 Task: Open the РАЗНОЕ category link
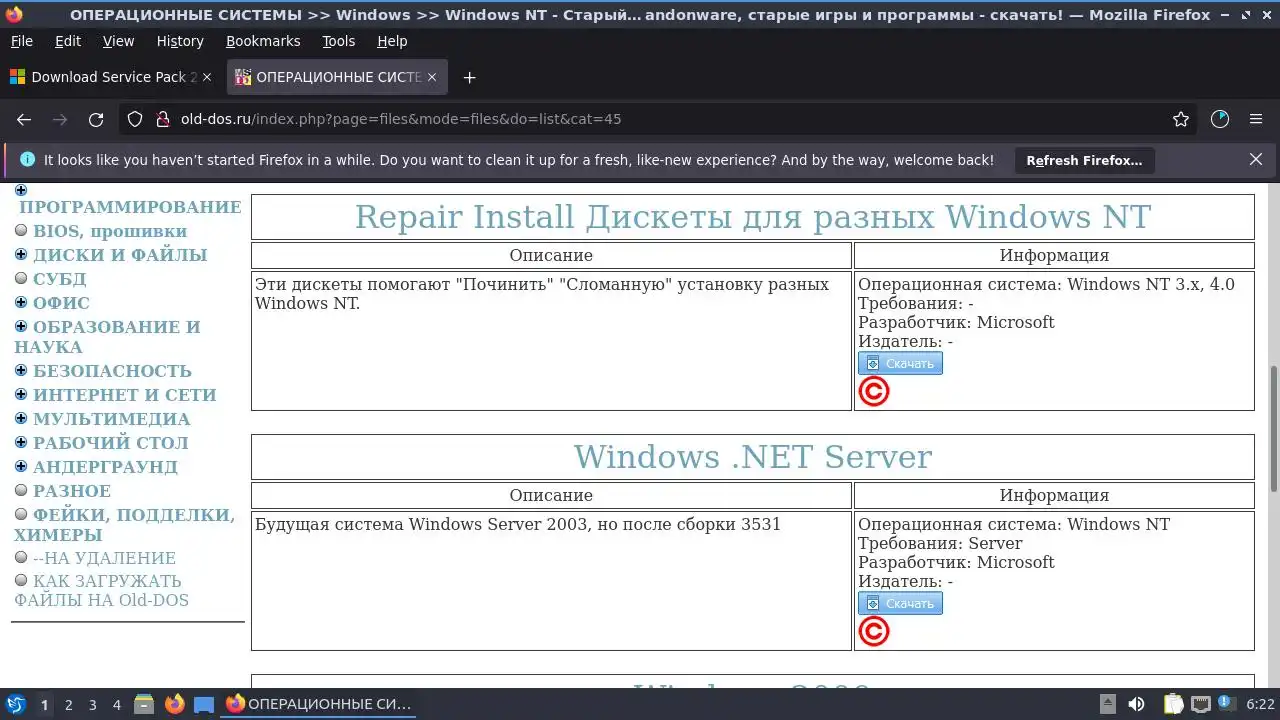(x=72, y=491)
